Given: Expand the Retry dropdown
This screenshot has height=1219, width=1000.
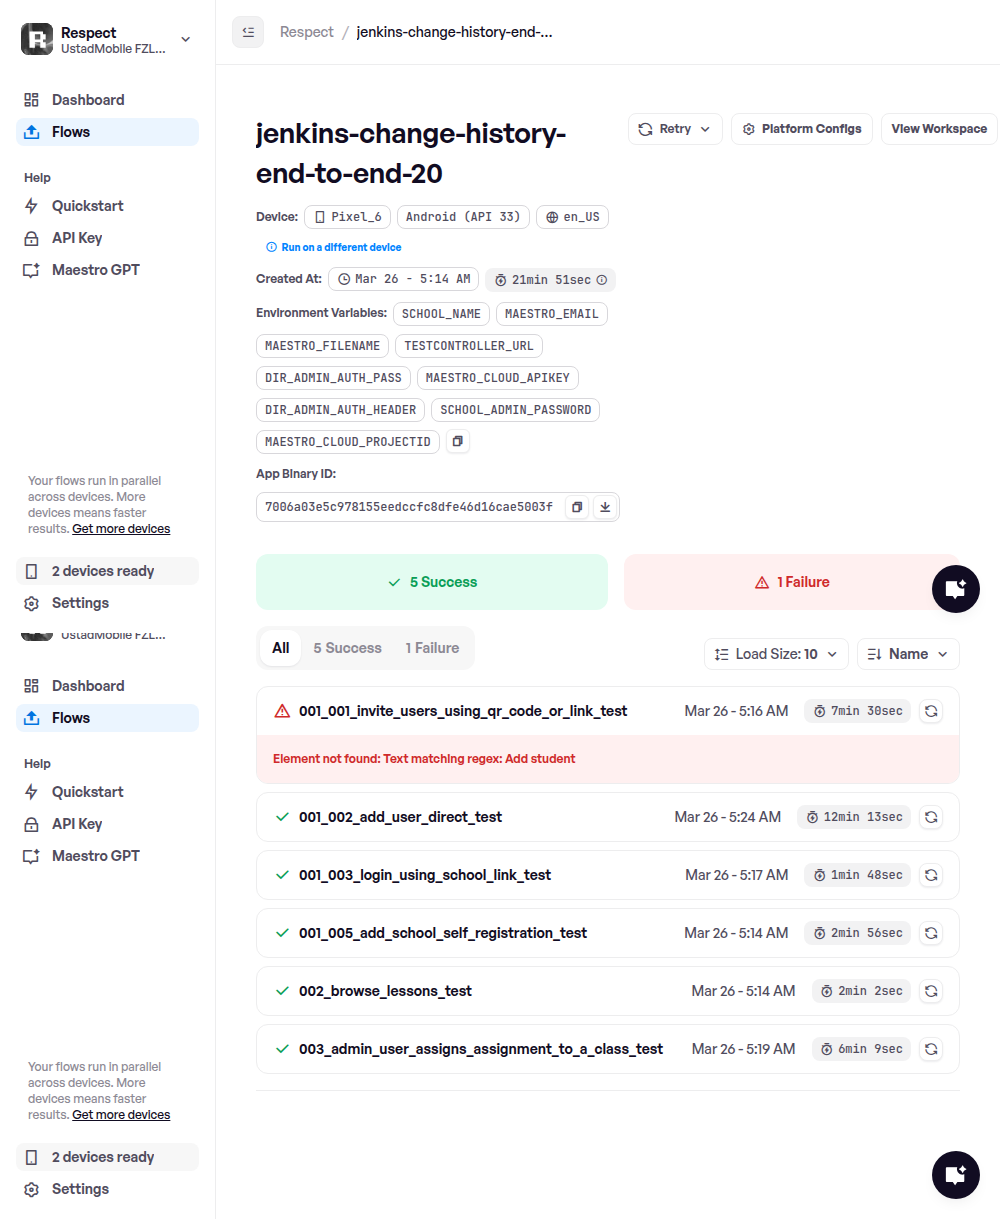Looking at the screenshot, I should point(675,129).
